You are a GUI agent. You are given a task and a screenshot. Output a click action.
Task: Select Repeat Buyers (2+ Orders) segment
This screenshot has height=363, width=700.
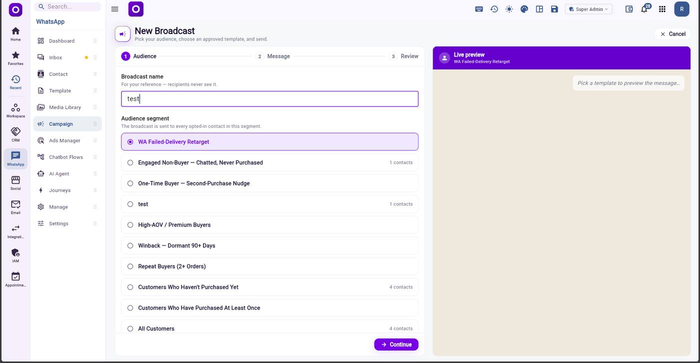click(270, 266)
